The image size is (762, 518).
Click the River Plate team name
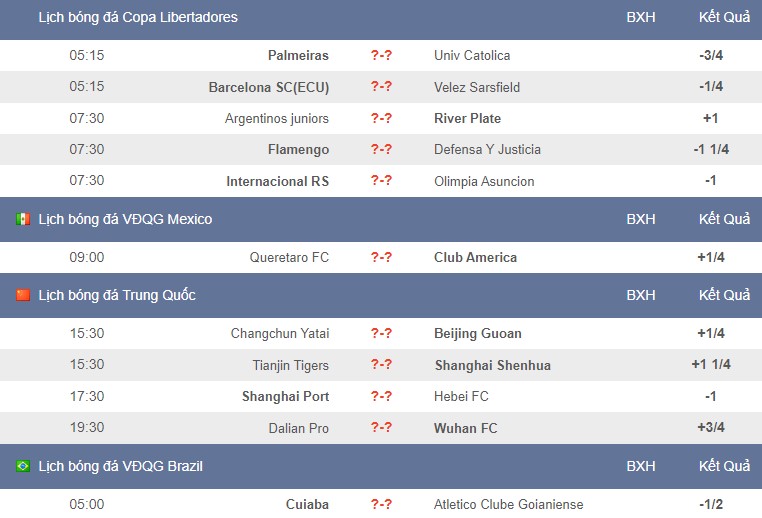[468, 119]
